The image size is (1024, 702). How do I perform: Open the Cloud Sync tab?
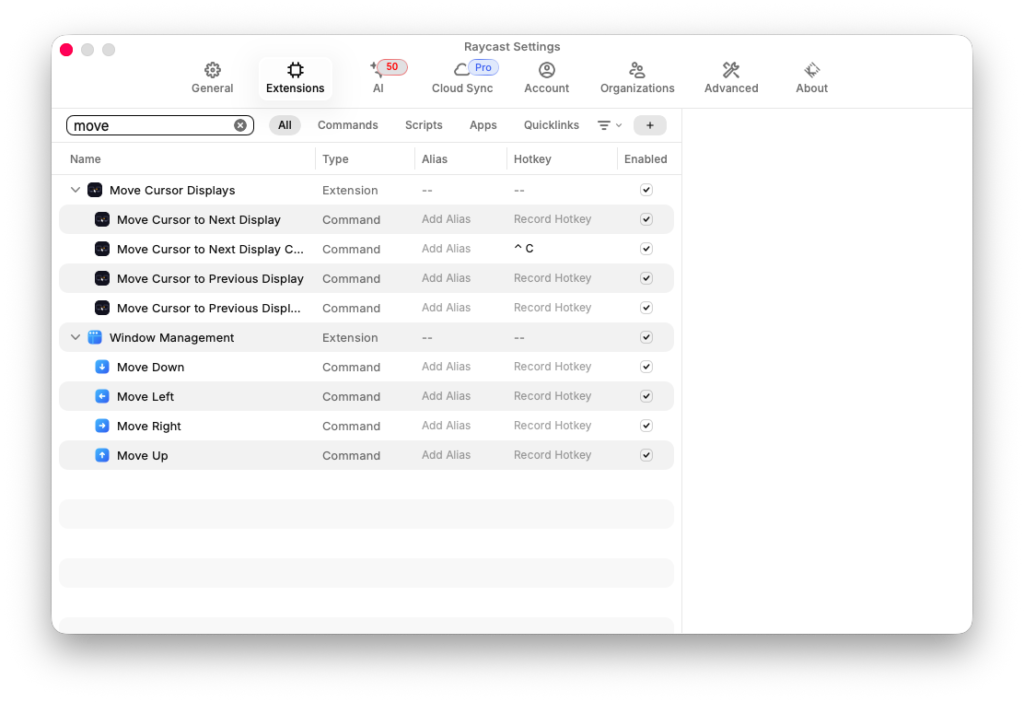coord(462,78)
